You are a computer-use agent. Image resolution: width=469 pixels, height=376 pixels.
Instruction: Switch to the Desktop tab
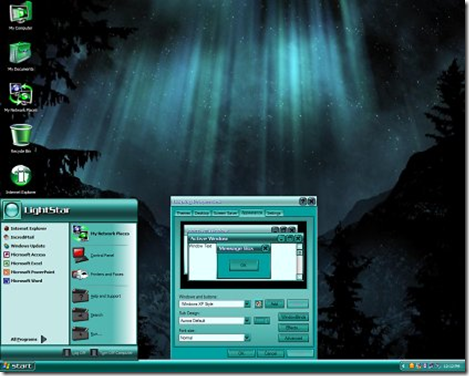point(201,213)
